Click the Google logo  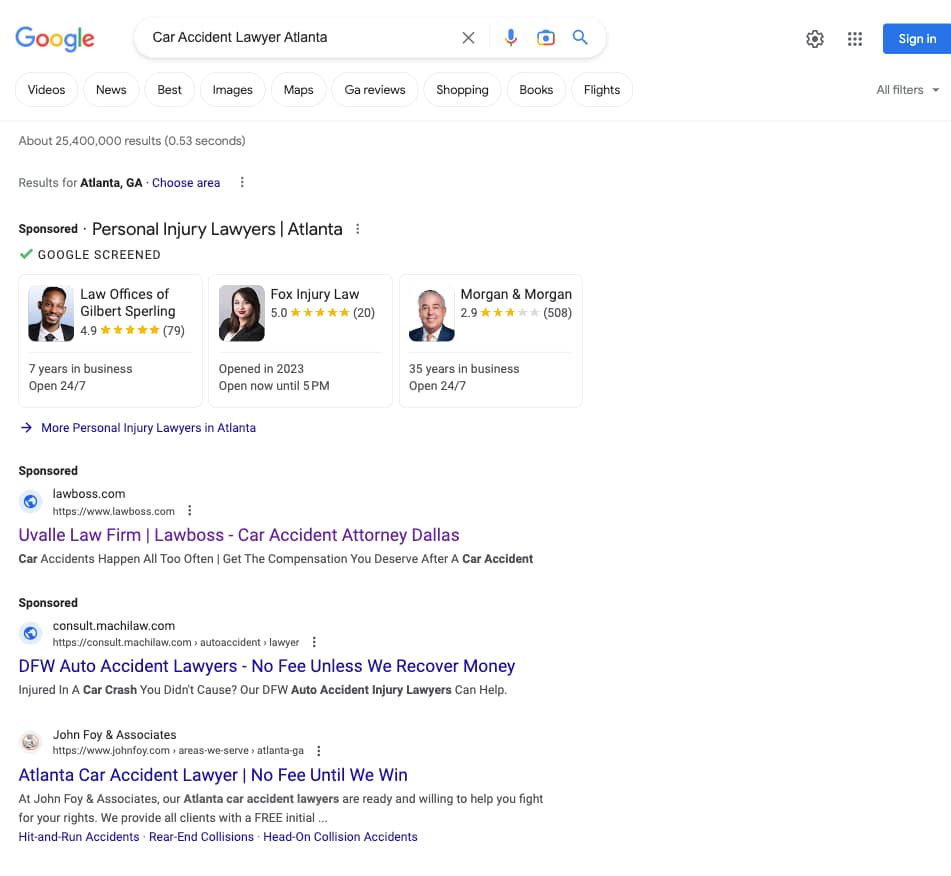[x=55, y=38]
